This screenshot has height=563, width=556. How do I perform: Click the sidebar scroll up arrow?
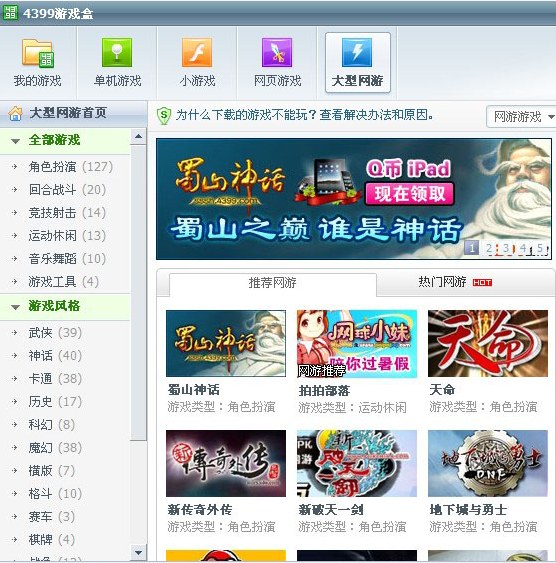(x=139, y=137)
